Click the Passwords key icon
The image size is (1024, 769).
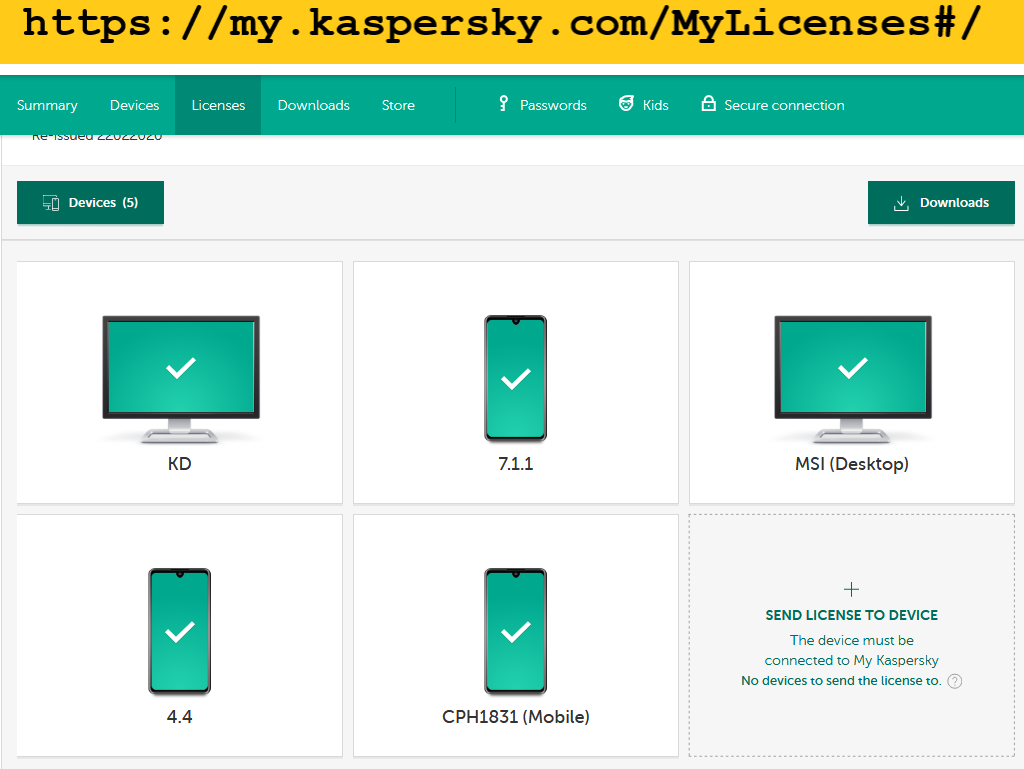tap(503, 104)
